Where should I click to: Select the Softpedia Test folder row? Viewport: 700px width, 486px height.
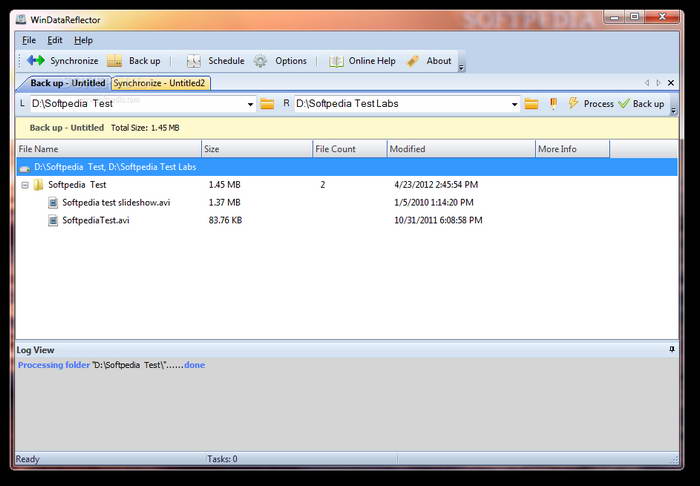tap(347, 185)
